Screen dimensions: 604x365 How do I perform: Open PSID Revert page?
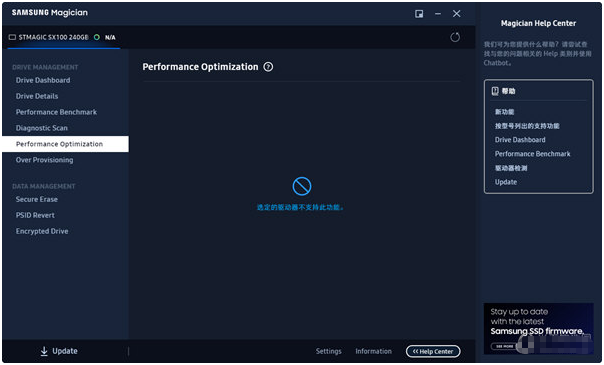[35, 215]
